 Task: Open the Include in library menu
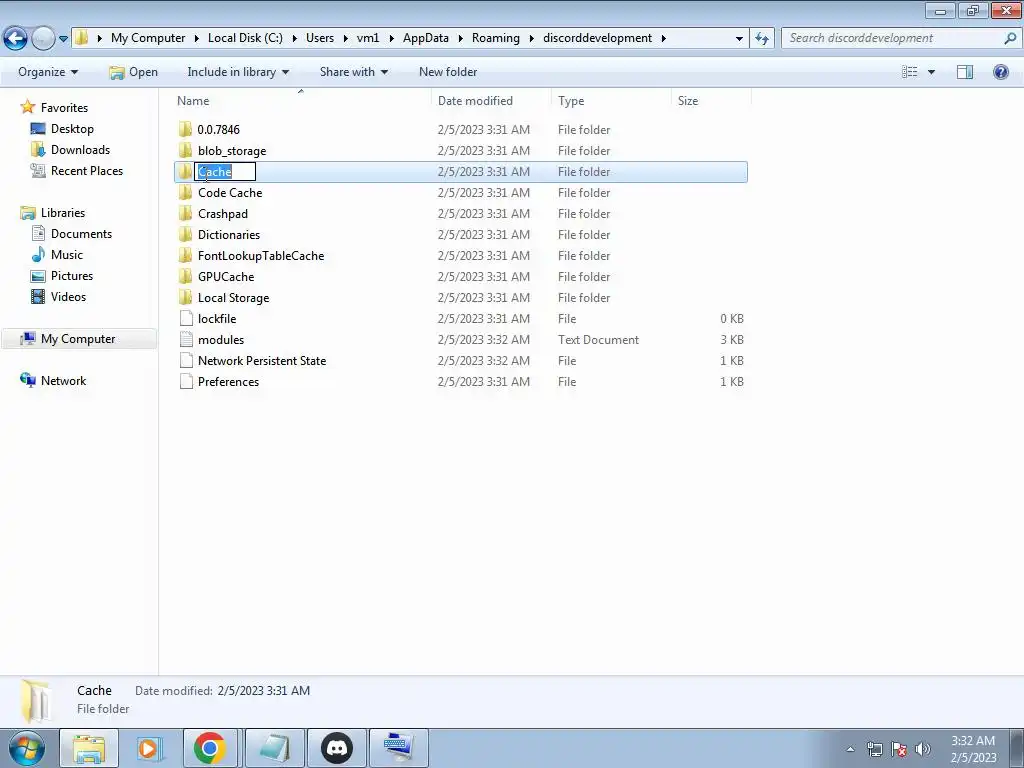[x=238, y=72]
